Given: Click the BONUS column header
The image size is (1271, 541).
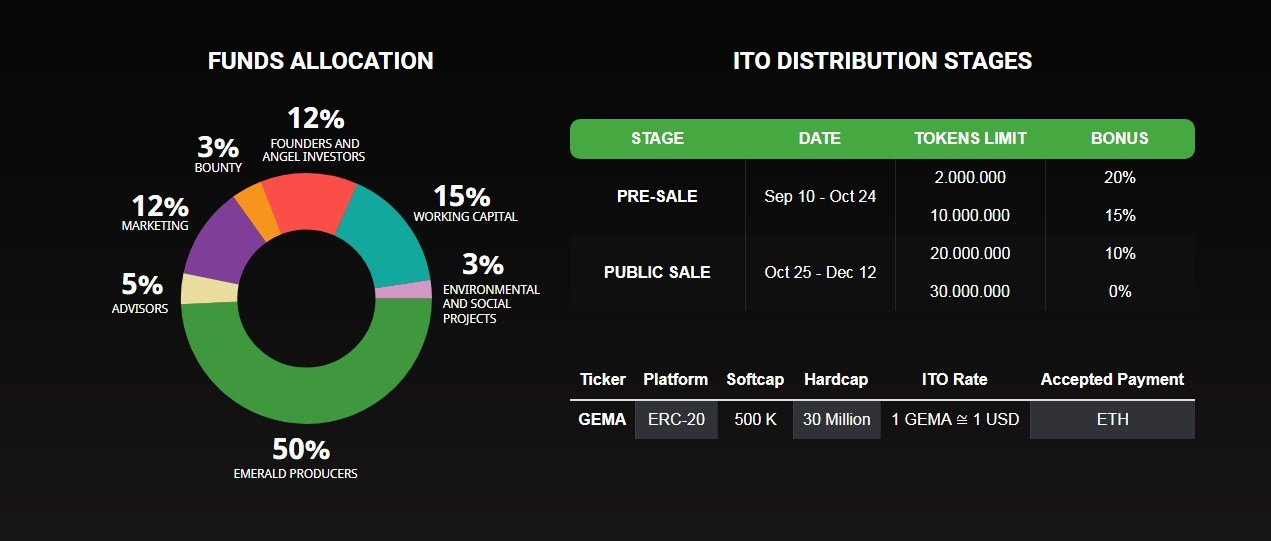Looking at the screenshot, I should click(1119, 138).
